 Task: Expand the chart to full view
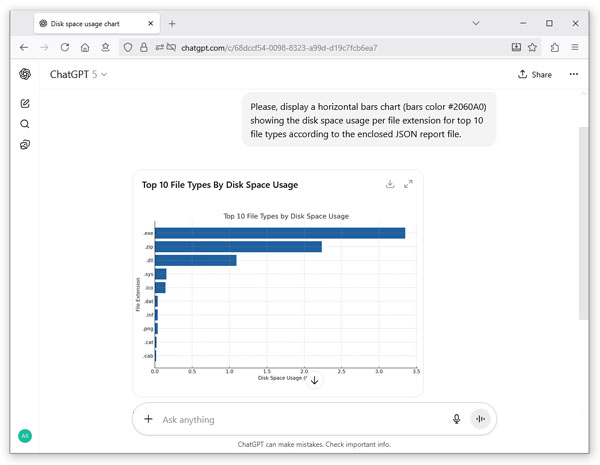(408, 184)
